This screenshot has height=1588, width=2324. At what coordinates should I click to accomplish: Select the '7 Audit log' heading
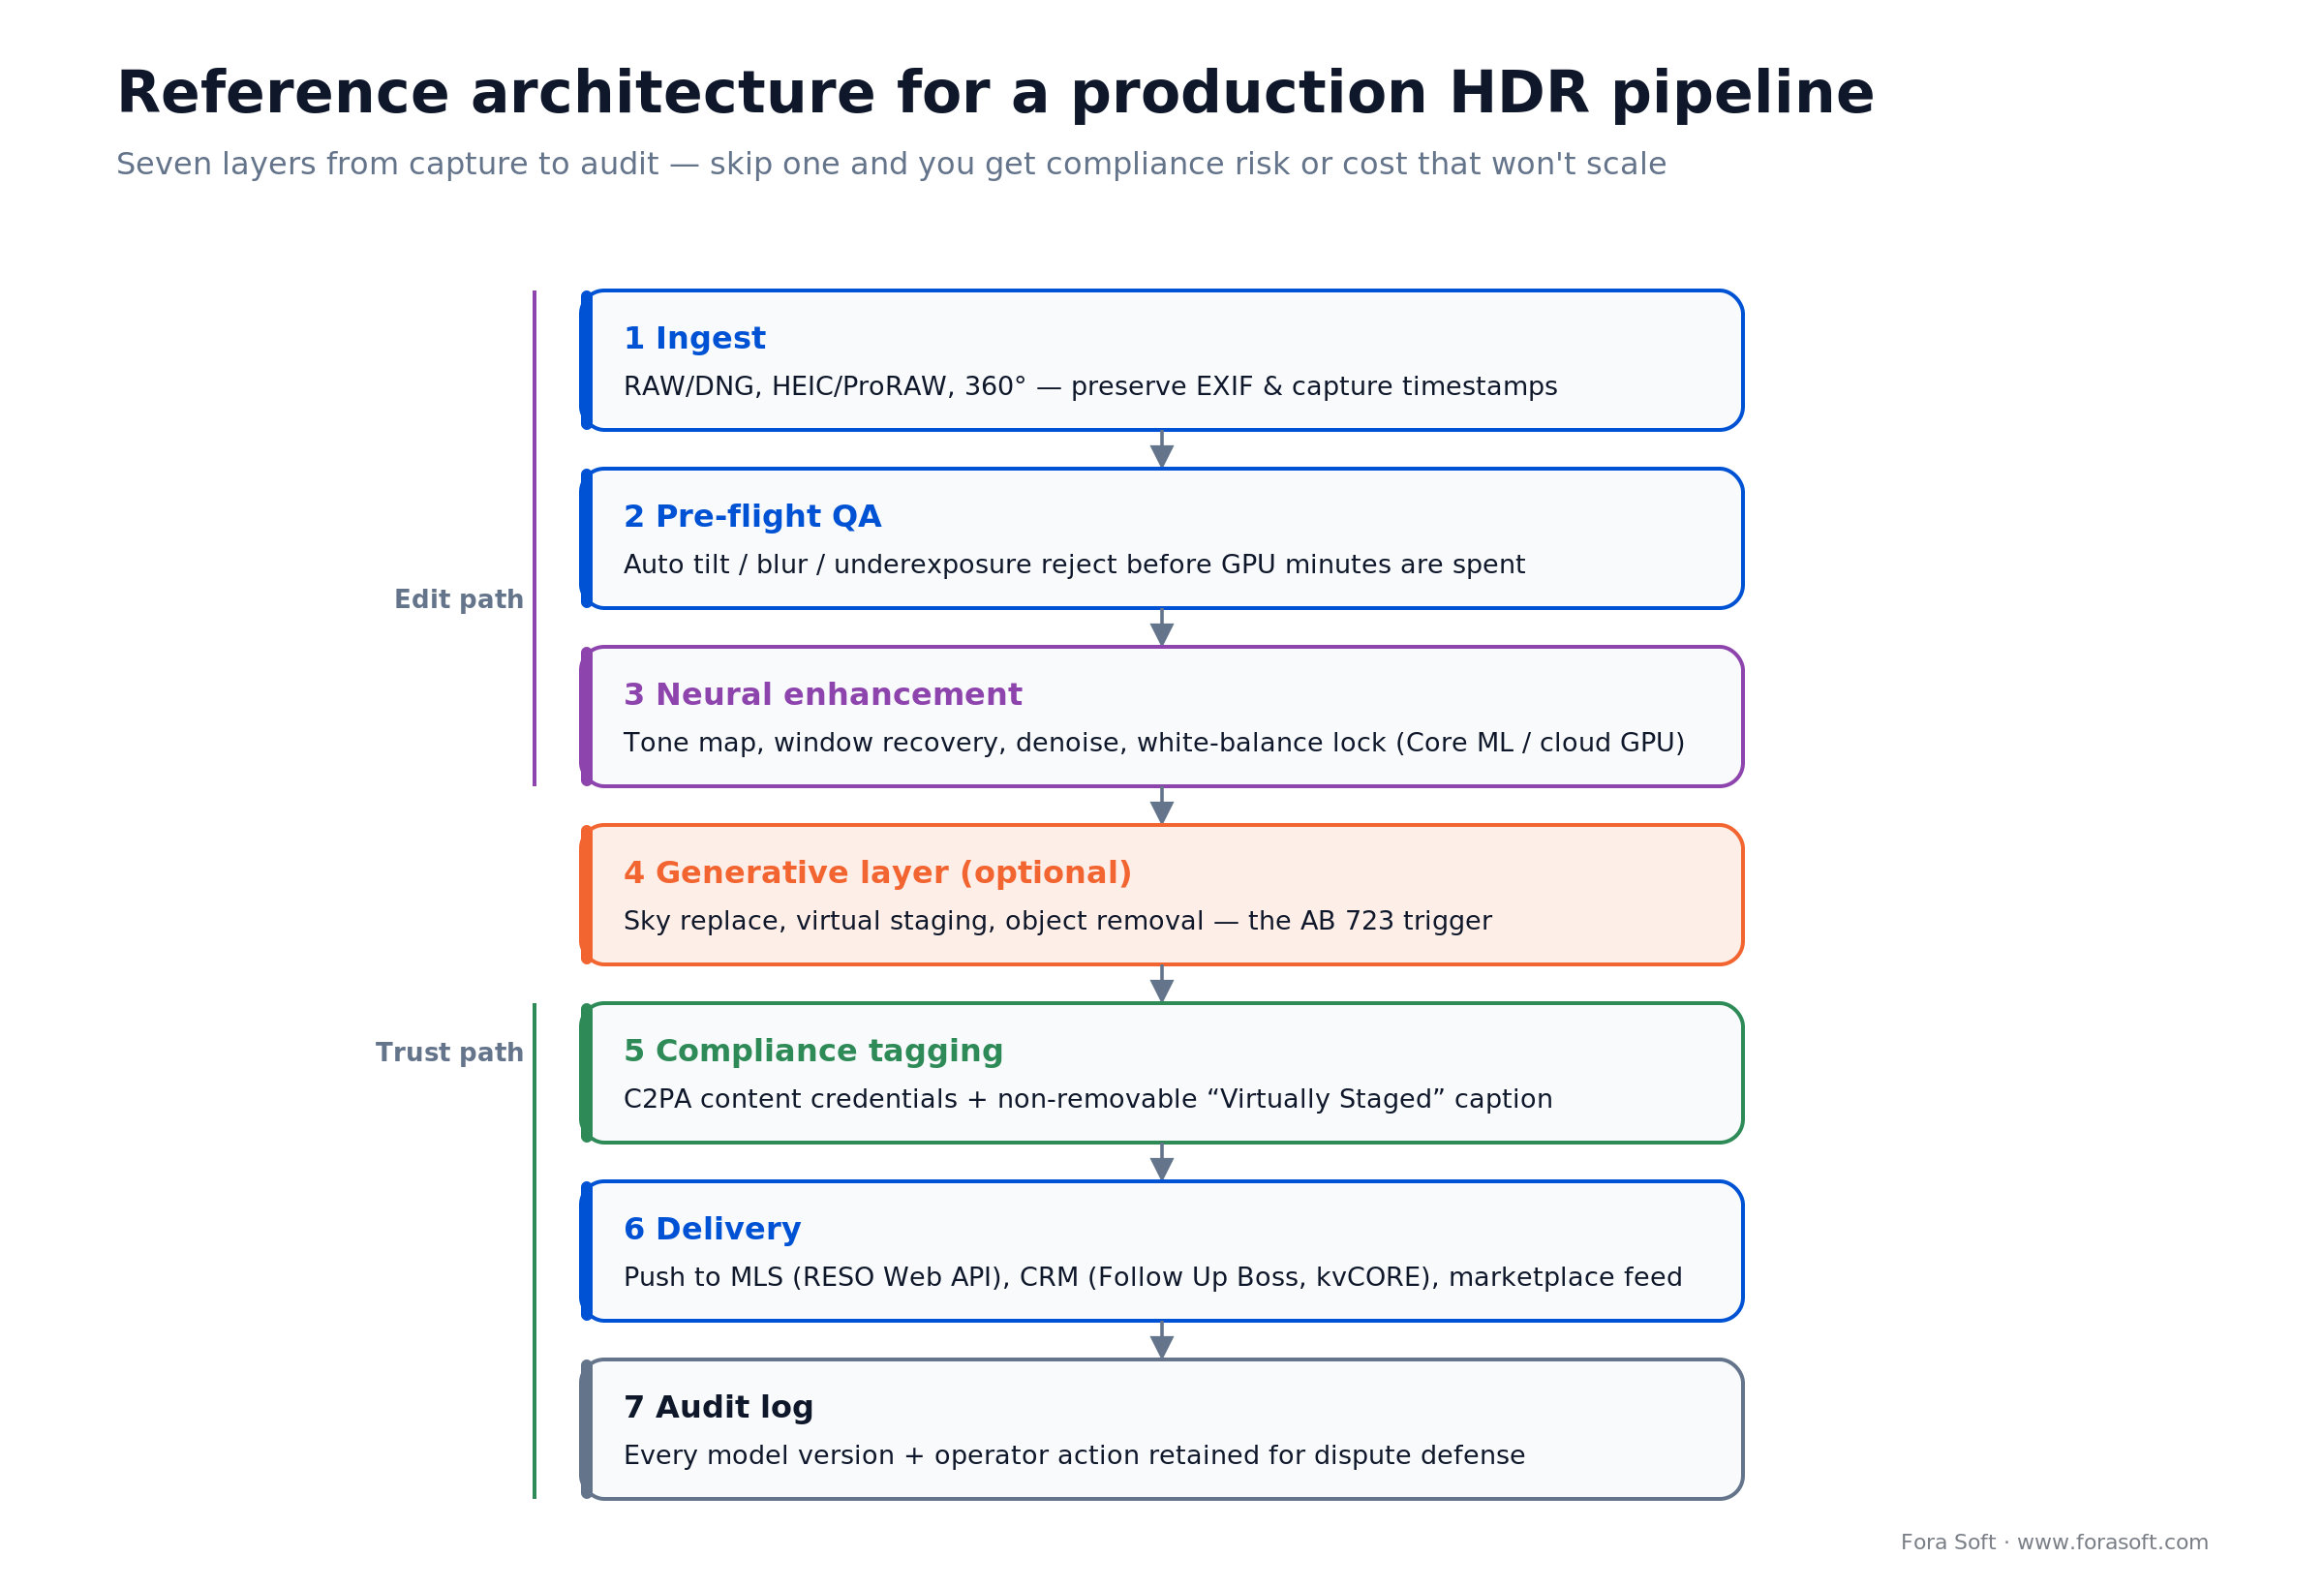tap(718, 1407)
